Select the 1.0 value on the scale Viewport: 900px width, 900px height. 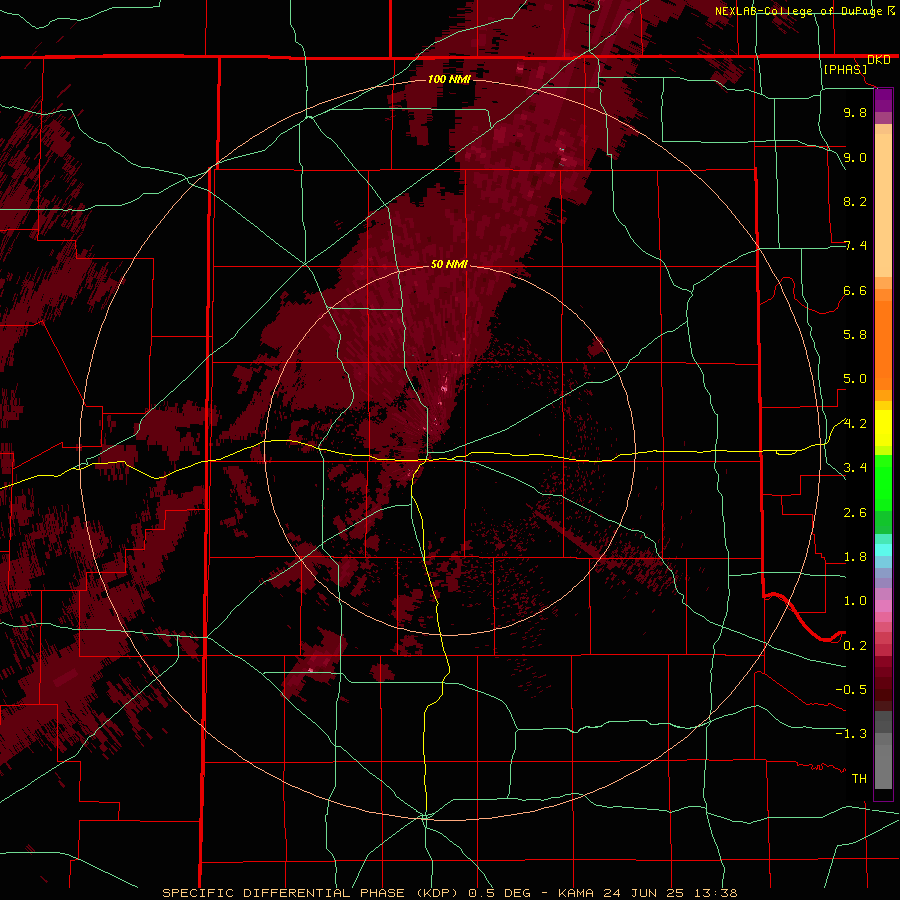tap(855, 601)
